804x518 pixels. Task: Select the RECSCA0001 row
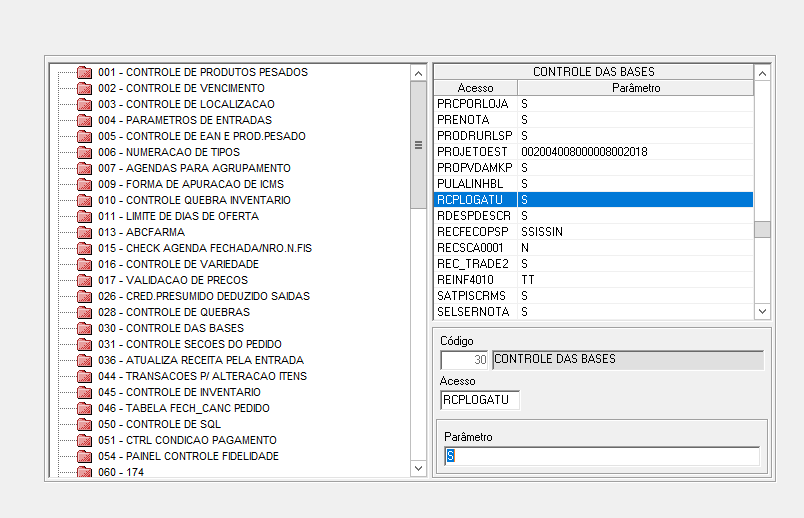click(594, 248)
